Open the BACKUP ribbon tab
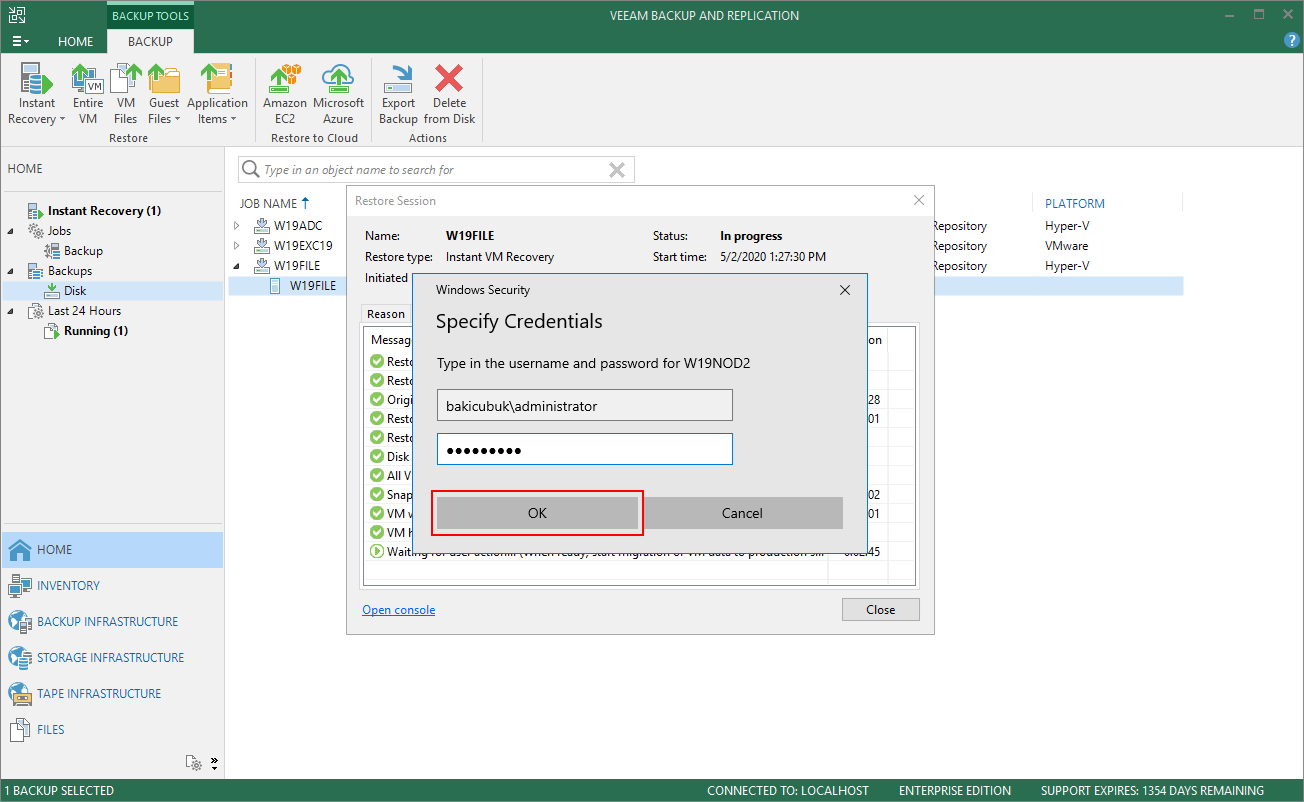Viewport: 1304px width, 802px height. 150,42
